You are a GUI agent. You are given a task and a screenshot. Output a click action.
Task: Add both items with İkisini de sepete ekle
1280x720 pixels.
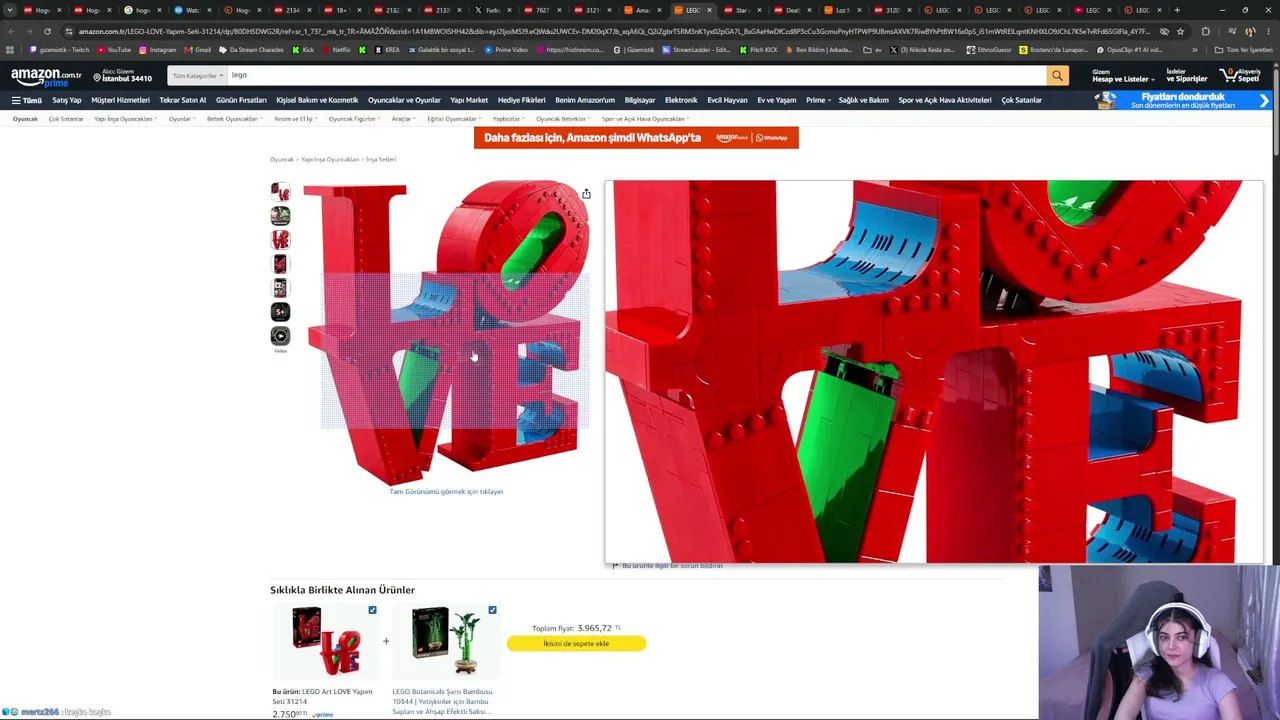(576, 643)
